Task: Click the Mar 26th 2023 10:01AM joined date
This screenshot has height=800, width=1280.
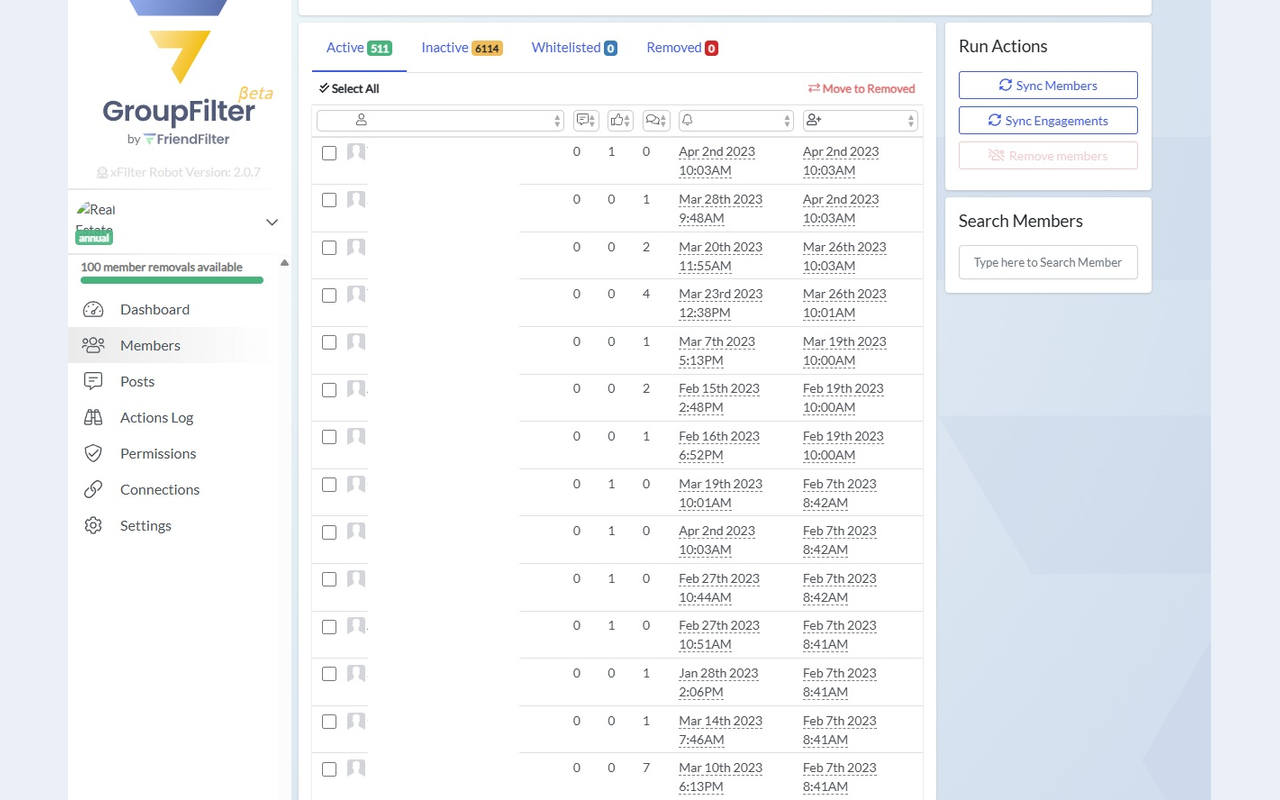Action: coord(845,303)
